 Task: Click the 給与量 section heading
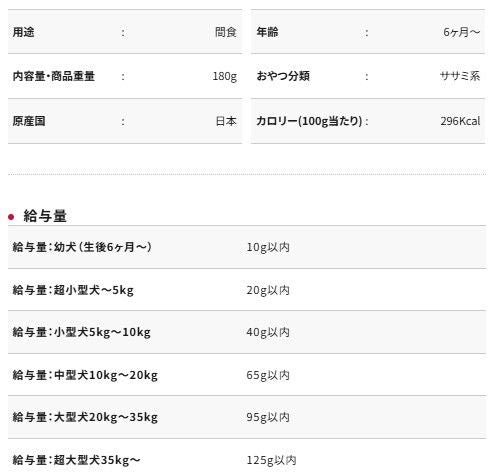[45, 216]
